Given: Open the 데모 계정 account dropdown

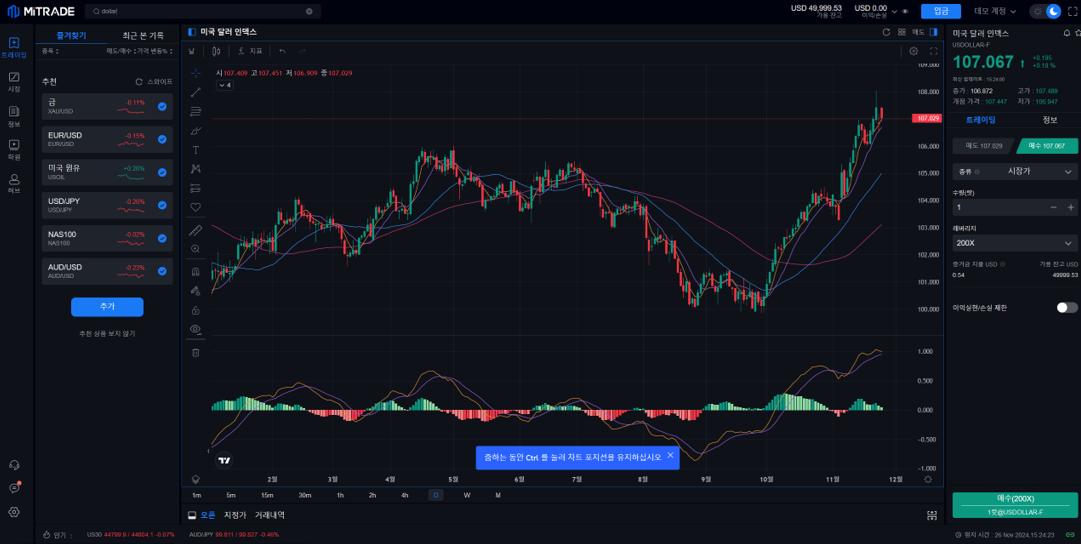Looking at the screenshot, I should coord(995,11).
